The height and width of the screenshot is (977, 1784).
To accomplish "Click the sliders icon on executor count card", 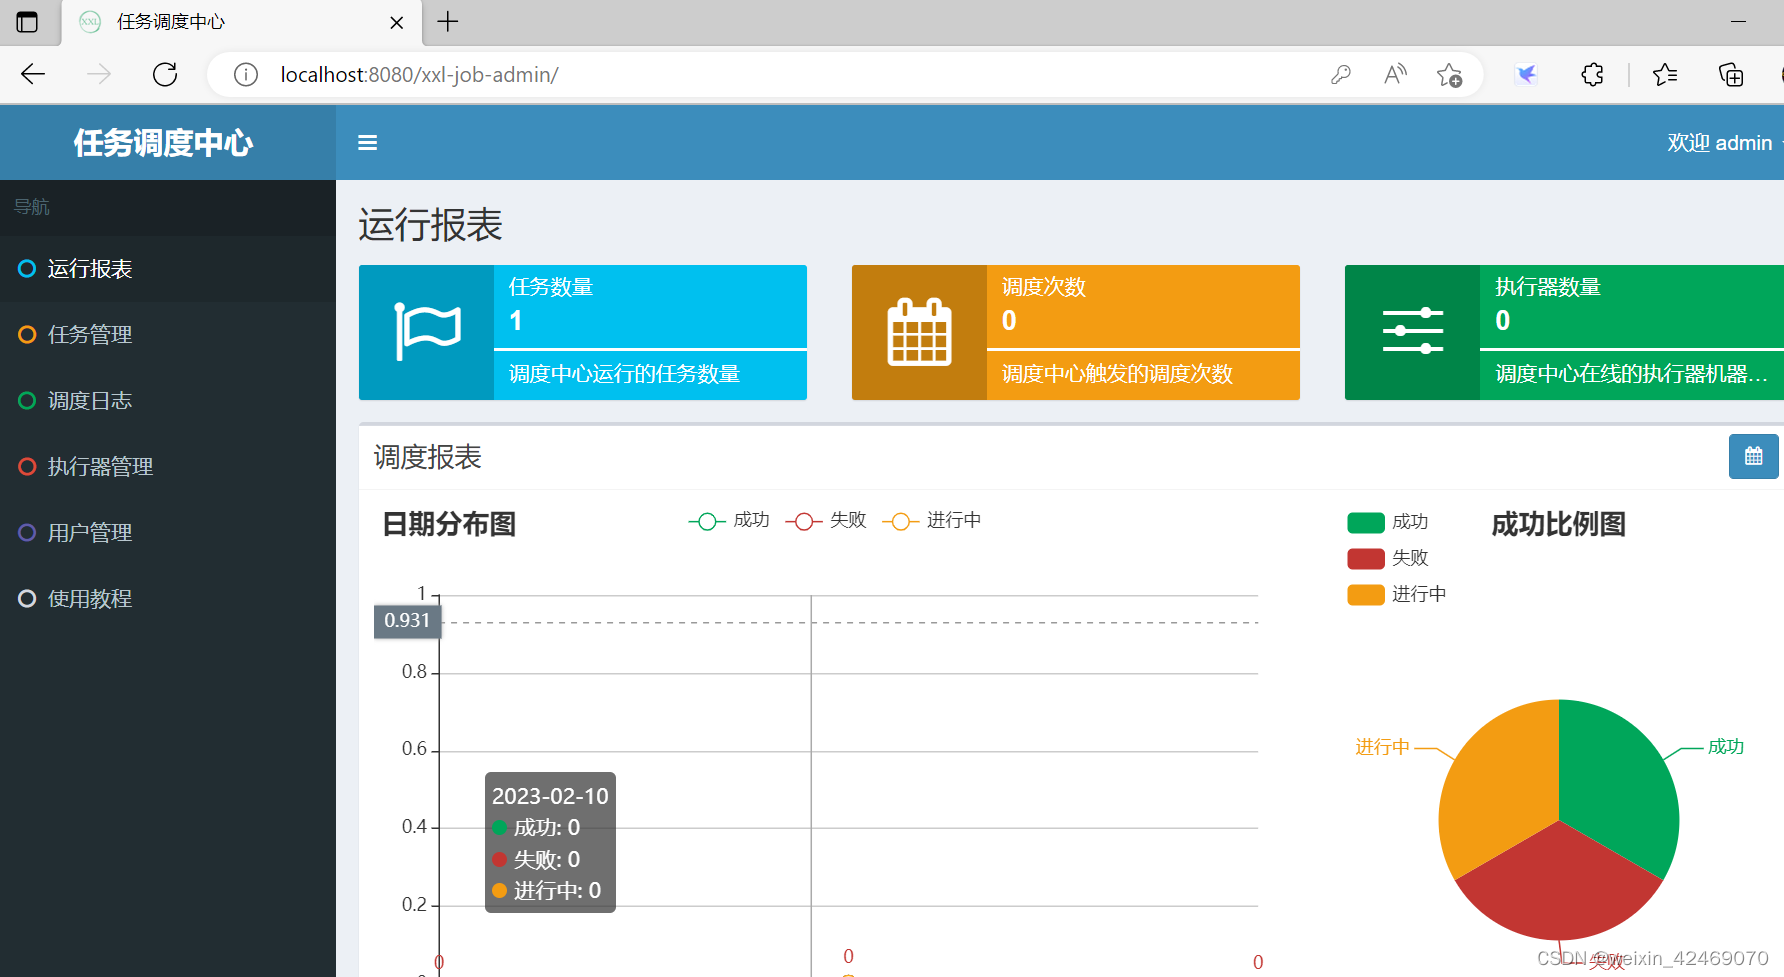I will [1412, 331].
